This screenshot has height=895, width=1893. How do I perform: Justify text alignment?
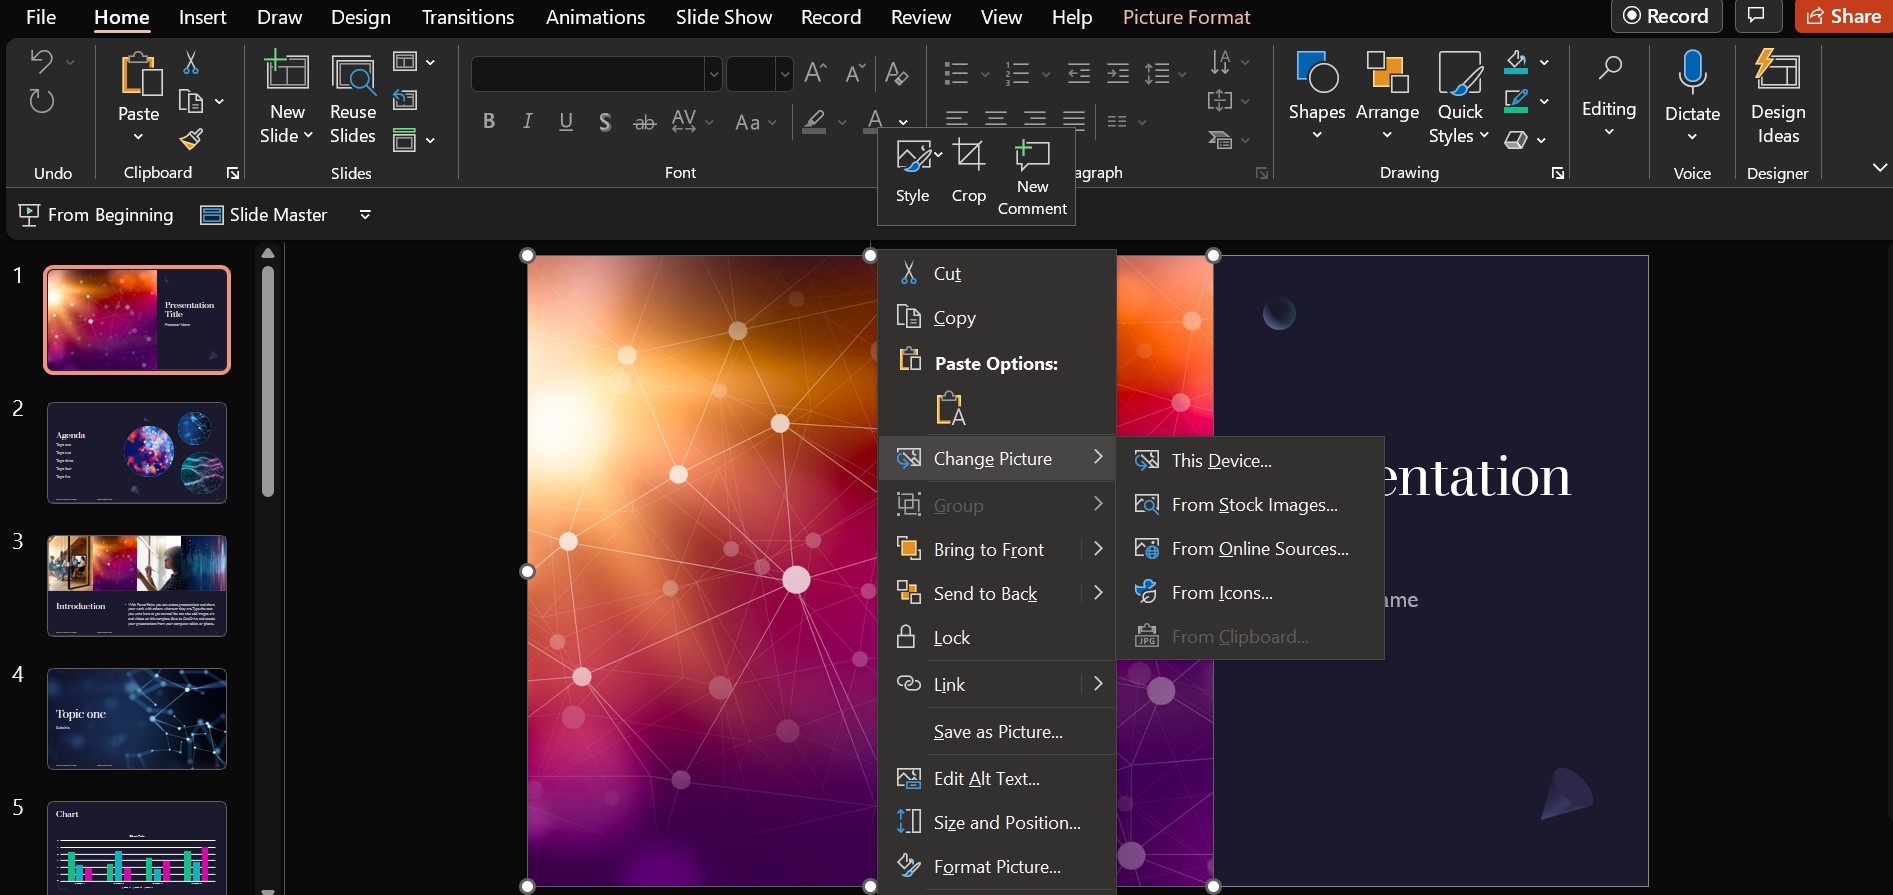pos(1074,121)
